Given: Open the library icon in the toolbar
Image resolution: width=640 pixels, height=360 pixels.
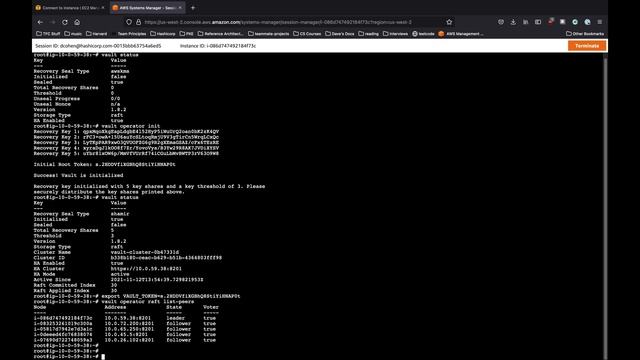Looking at the screenshot, I should pyautogui.click(x=526, y=22).
